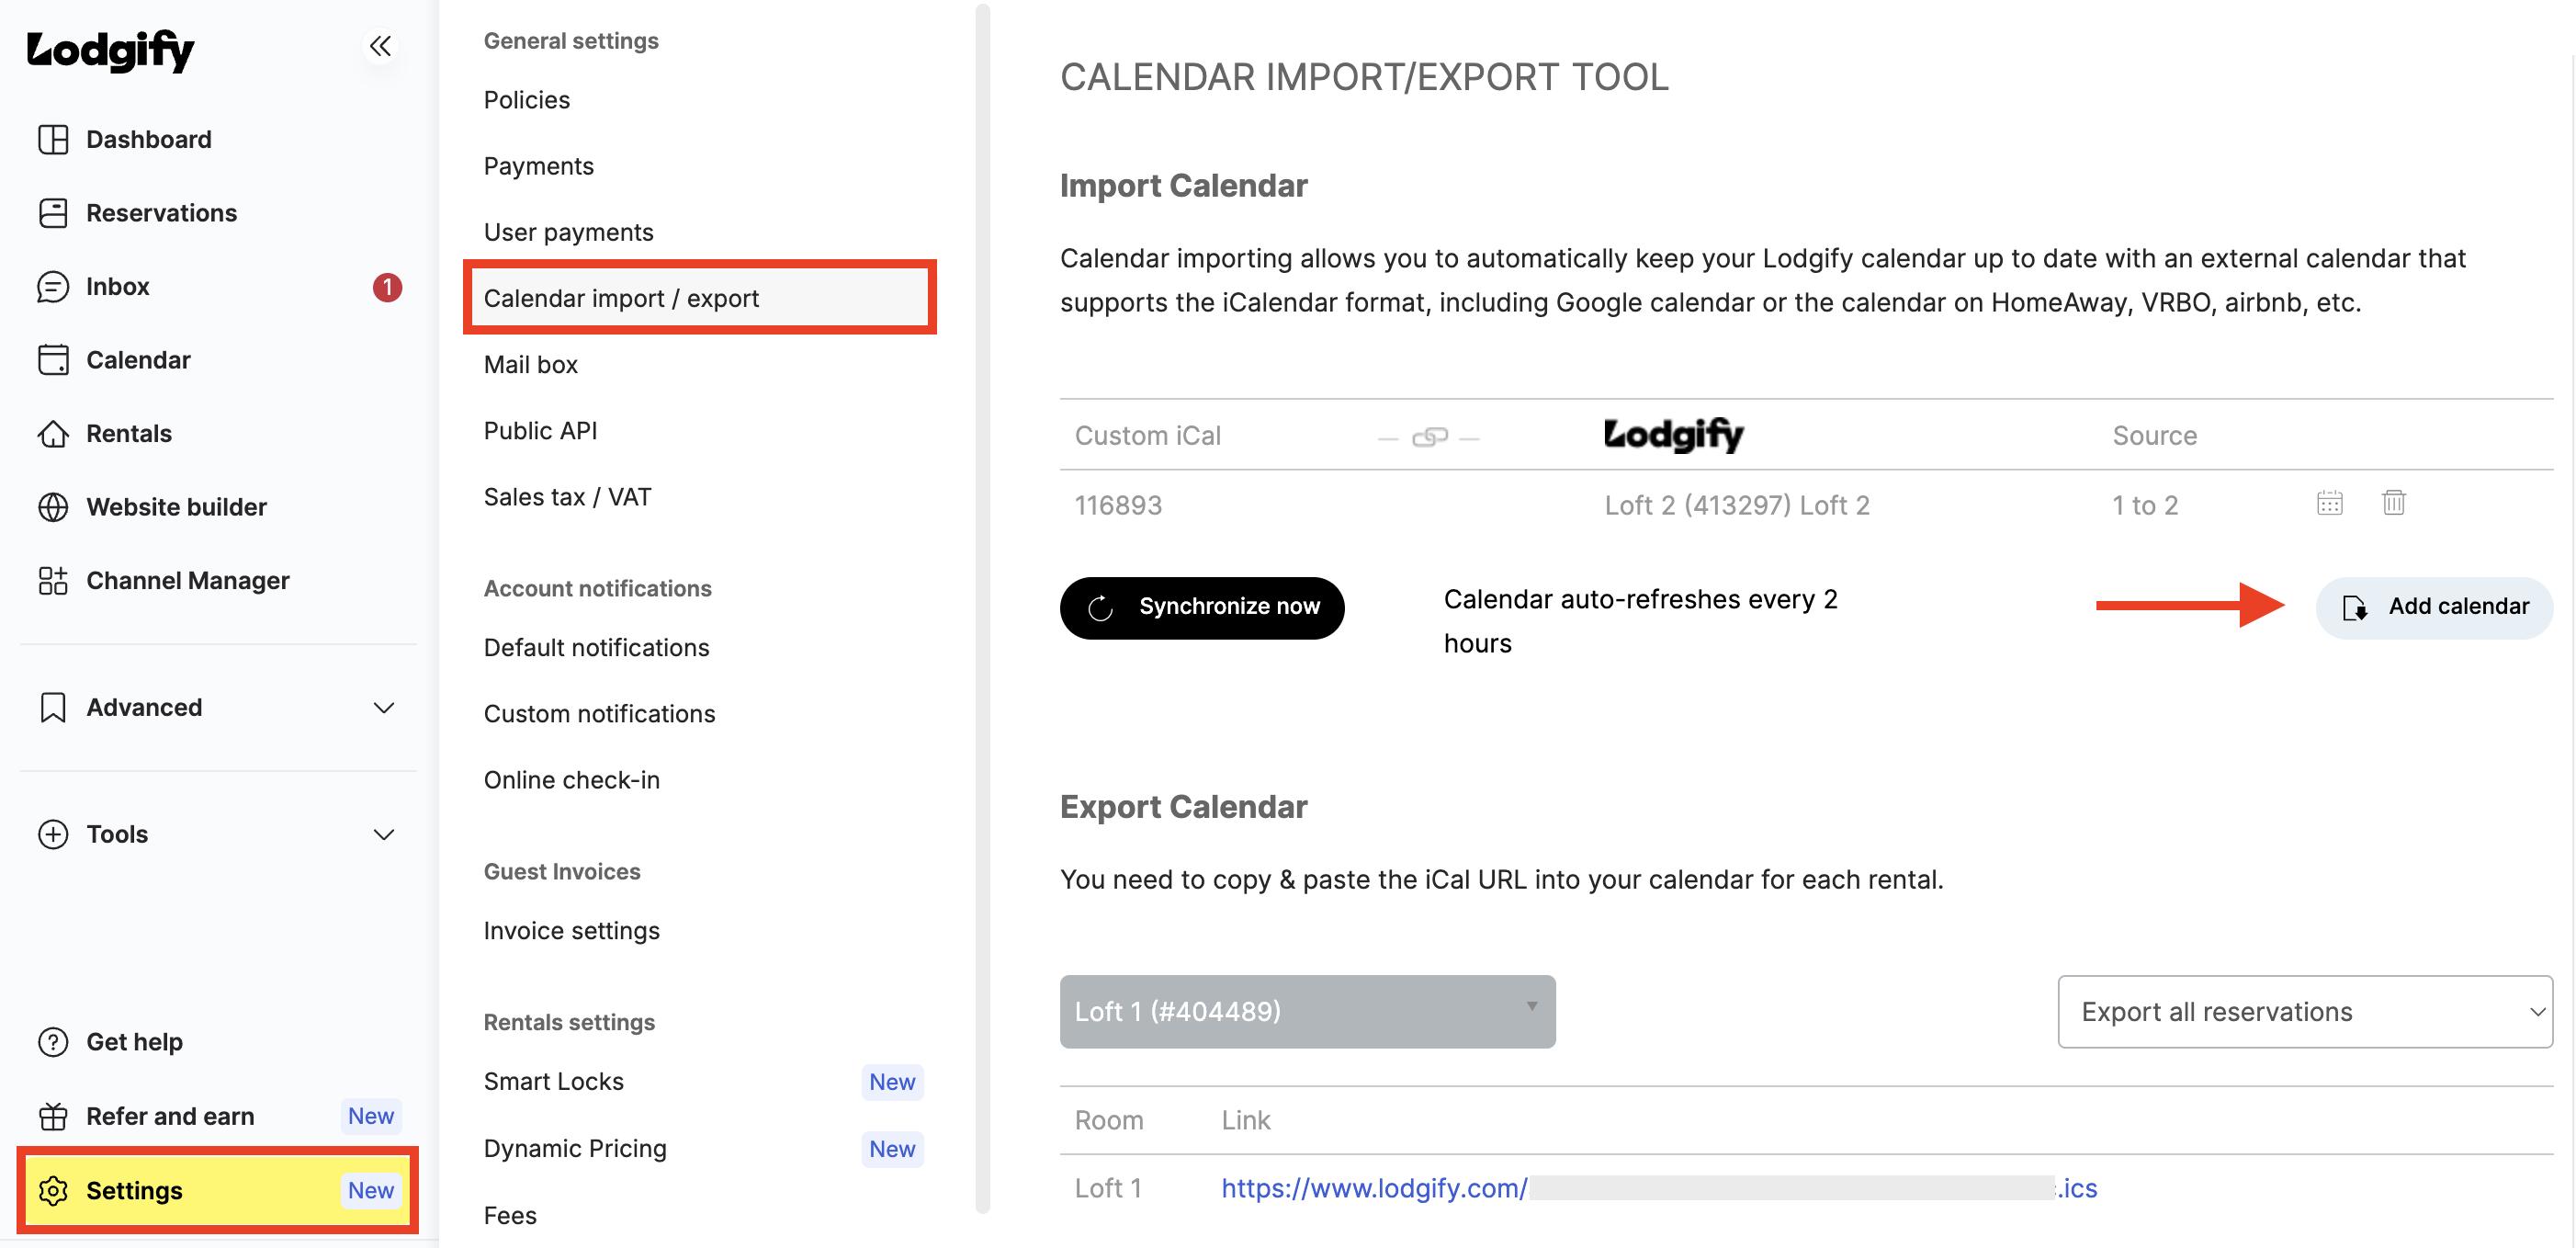Click the settings menu vertical scrollbar
The width and height of the screenshot is (2576, 1248).
click(x=983, y=608)
